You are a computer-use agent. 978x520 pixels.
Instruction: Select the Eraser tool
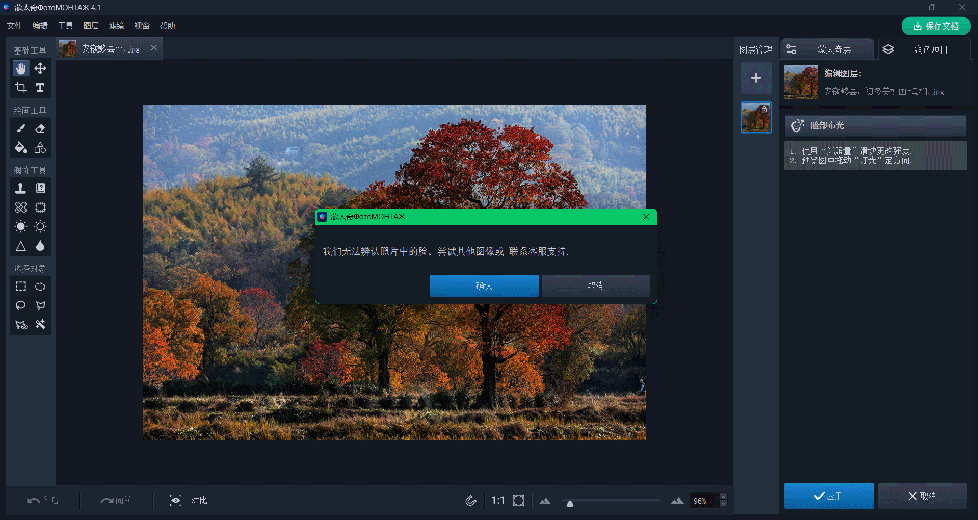click(40, 128)
